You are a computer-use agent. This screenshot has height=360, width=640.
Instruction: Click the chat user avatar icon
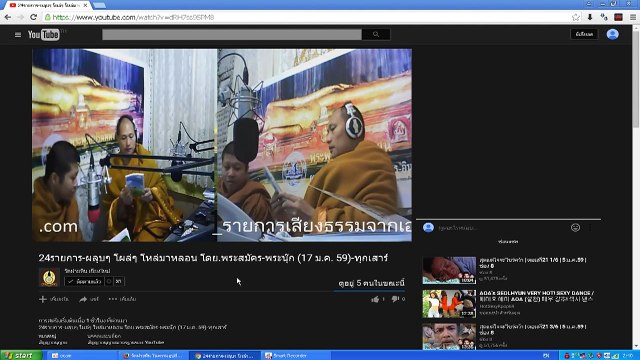coord(428,227)
